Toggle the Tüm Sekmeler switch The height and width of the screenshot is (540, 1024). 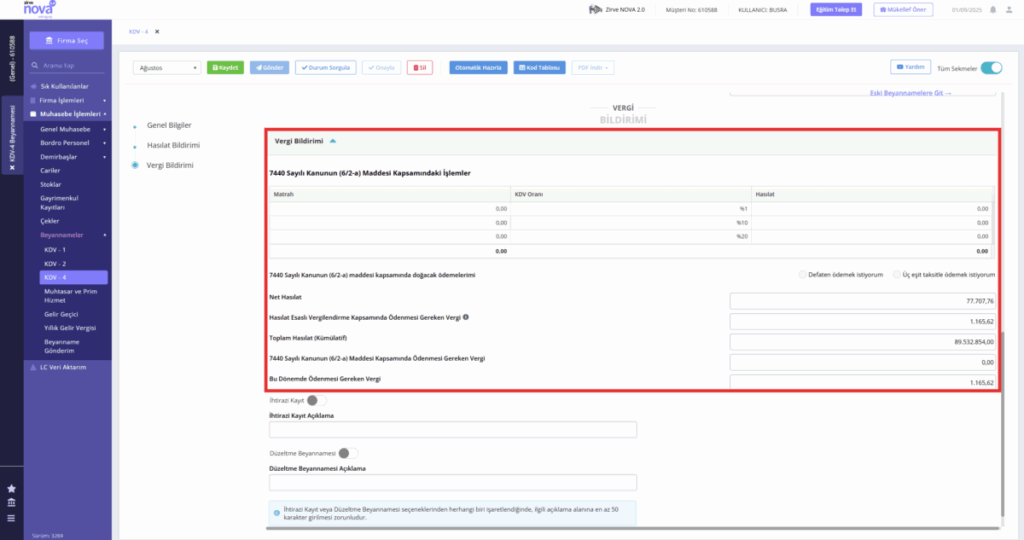coord(991,68)
